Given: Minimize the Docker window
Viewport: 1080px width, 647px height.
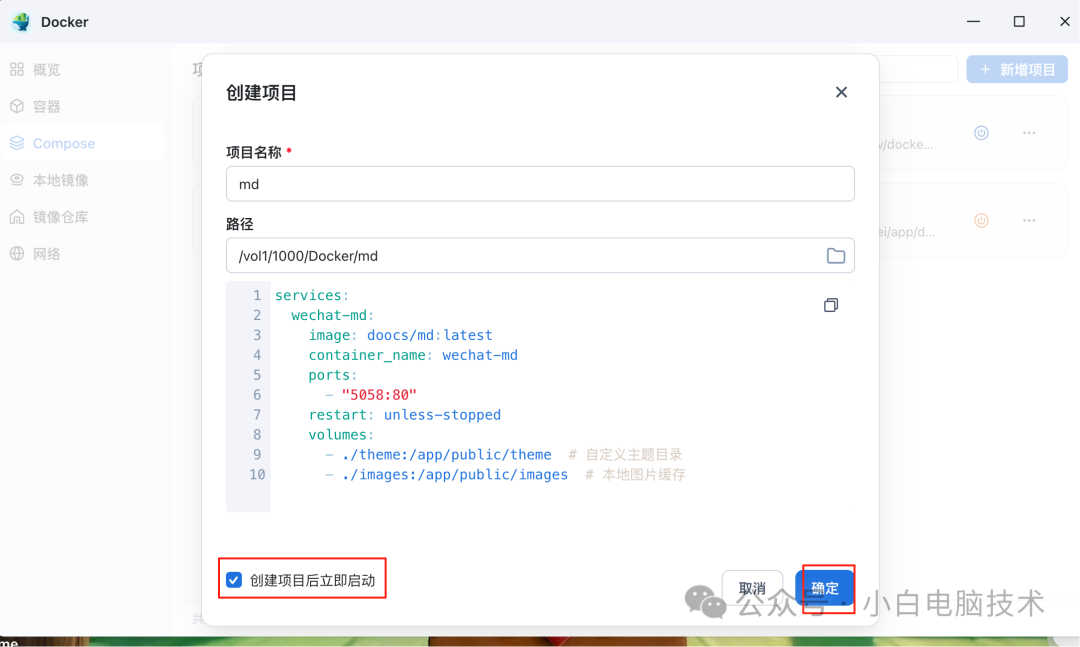Looking at the screenshot, I should click(973, 21).
